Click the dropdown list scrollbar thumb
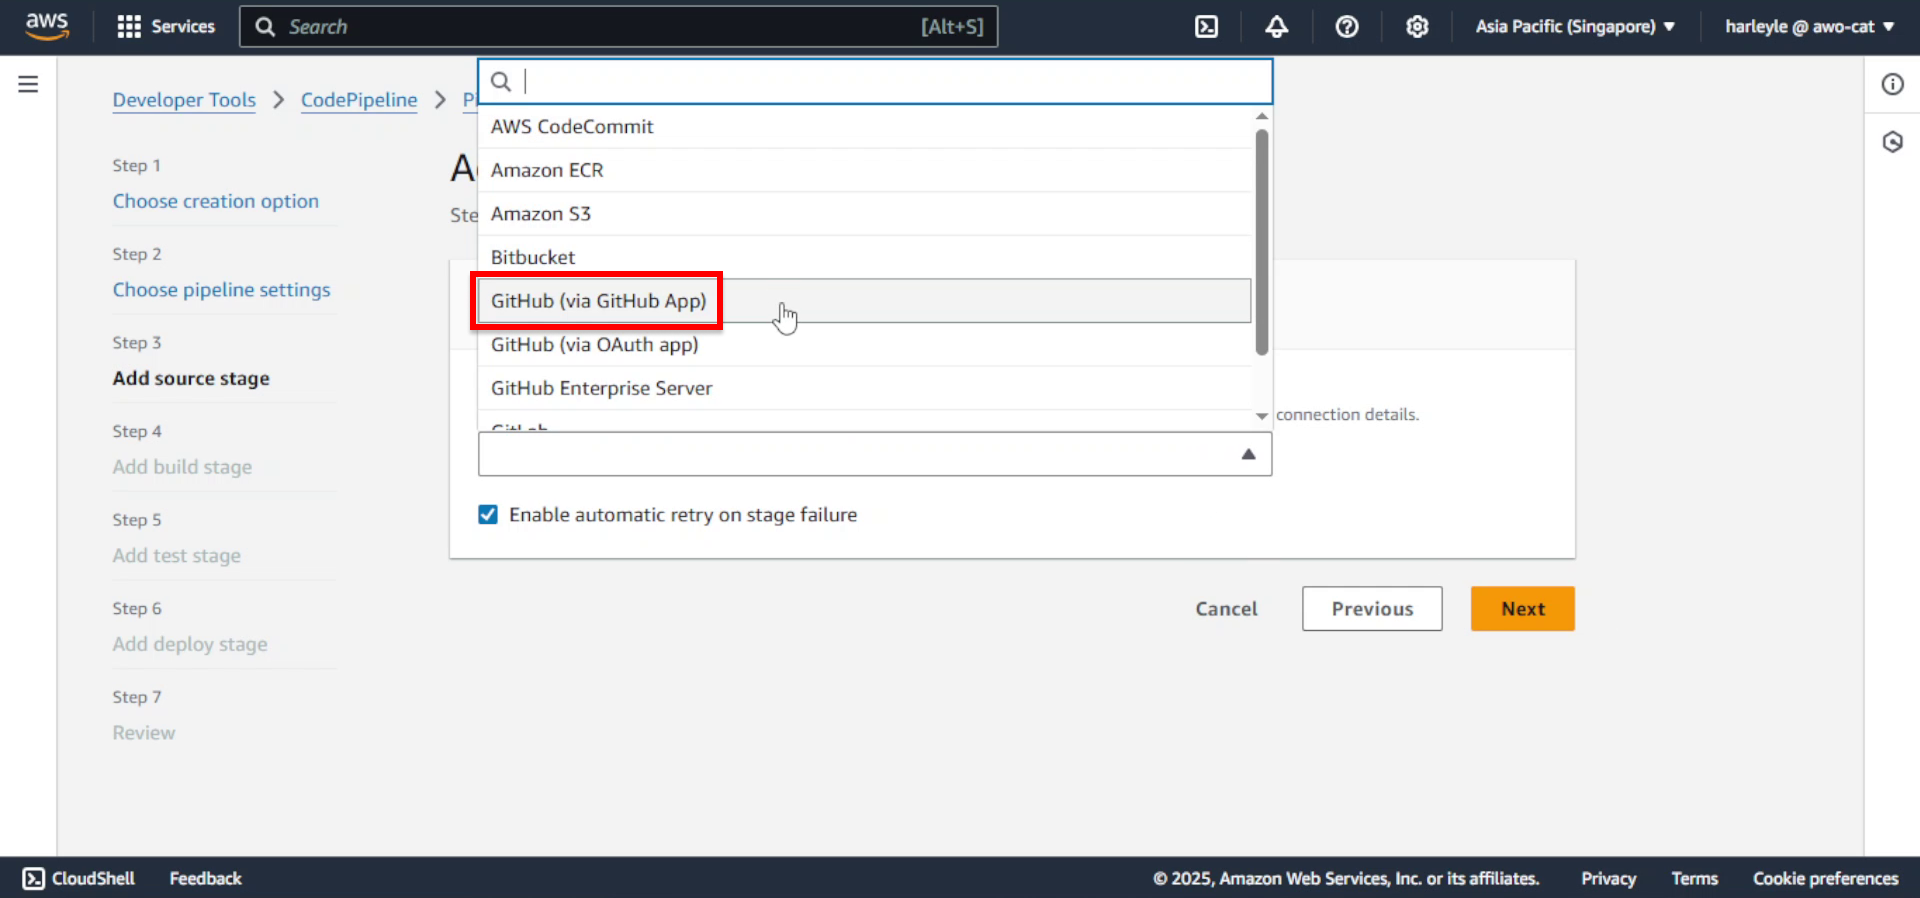1920x898 pixels. (1262, 241)
